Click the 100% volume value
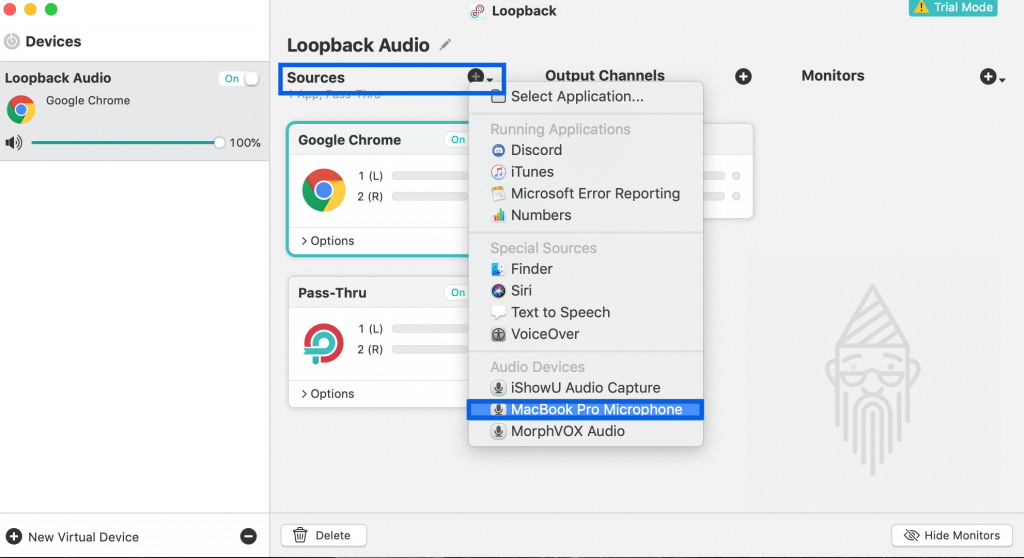Viewport: 1024px width, 558px height. click(x=245, y=143)
